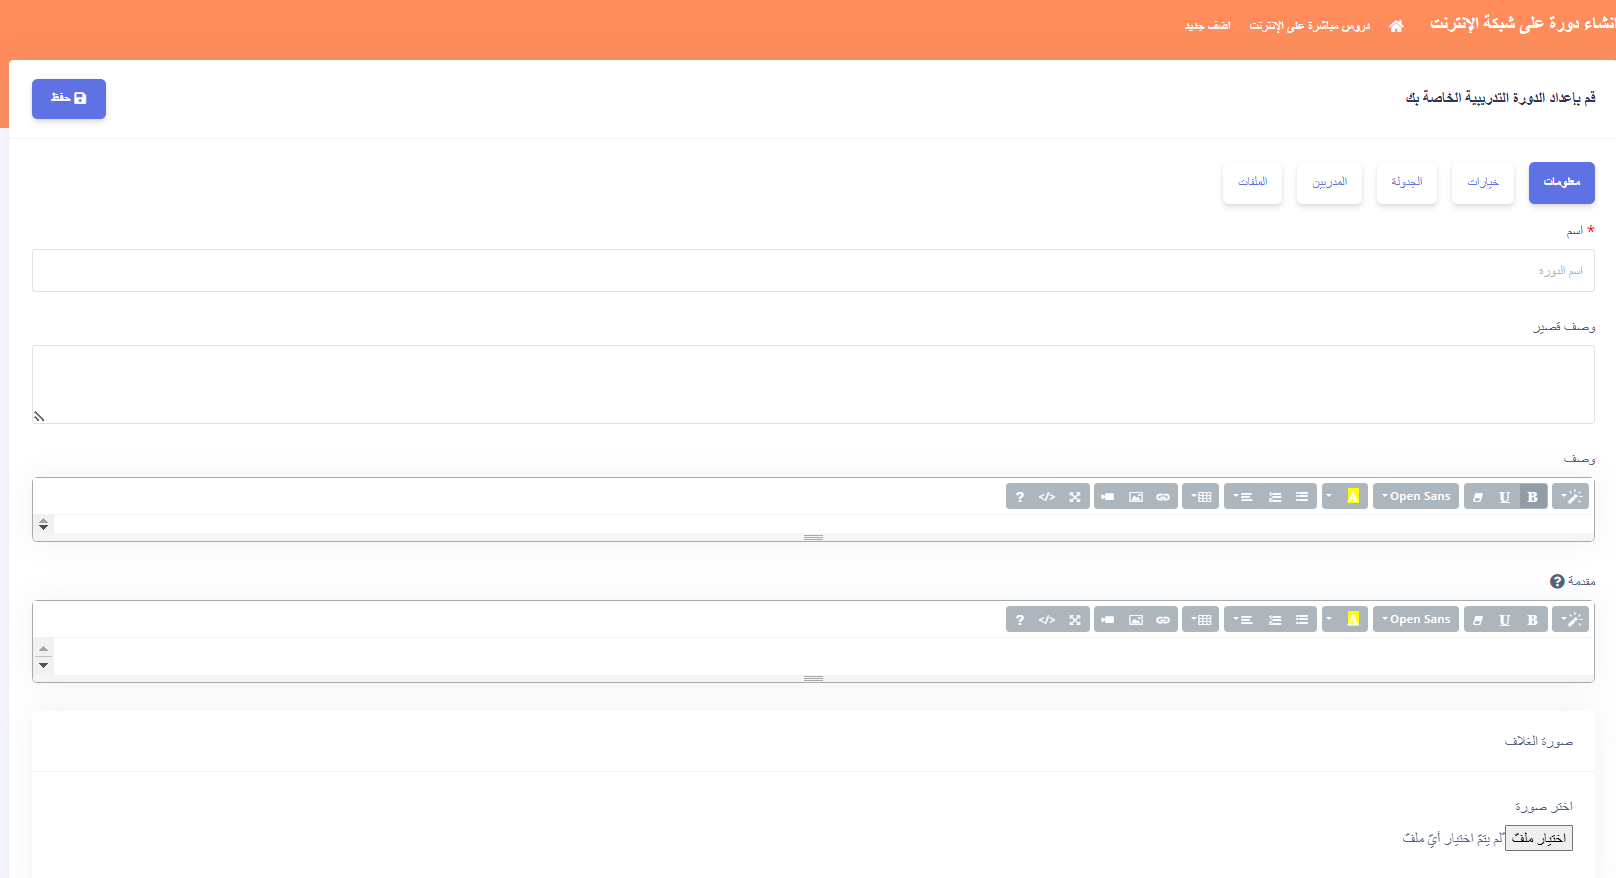The height and width of the screenshot is (878, 1616).
Task: Open the color picker arrow in 'وصف' editor
Action: (1330, 497)
